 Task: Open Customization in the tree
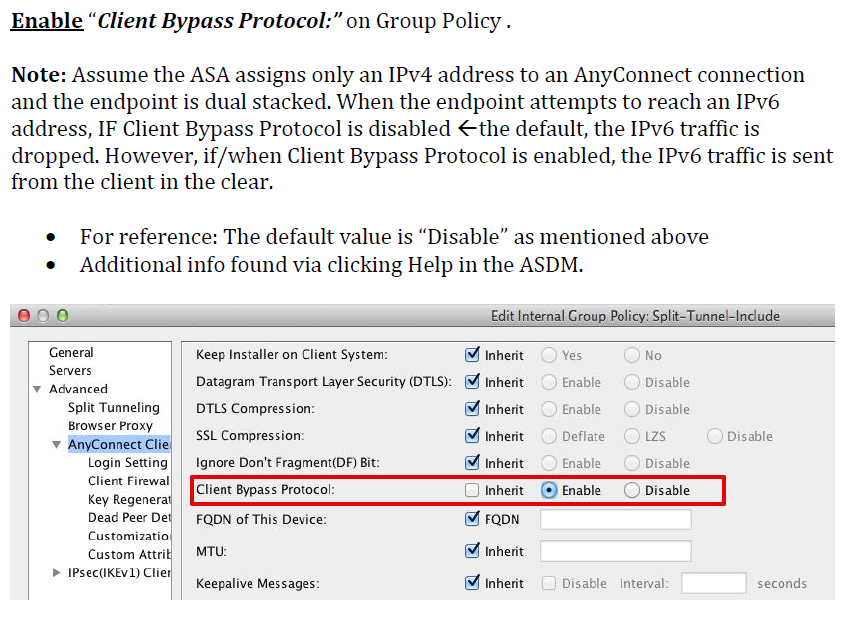[129, 535]
